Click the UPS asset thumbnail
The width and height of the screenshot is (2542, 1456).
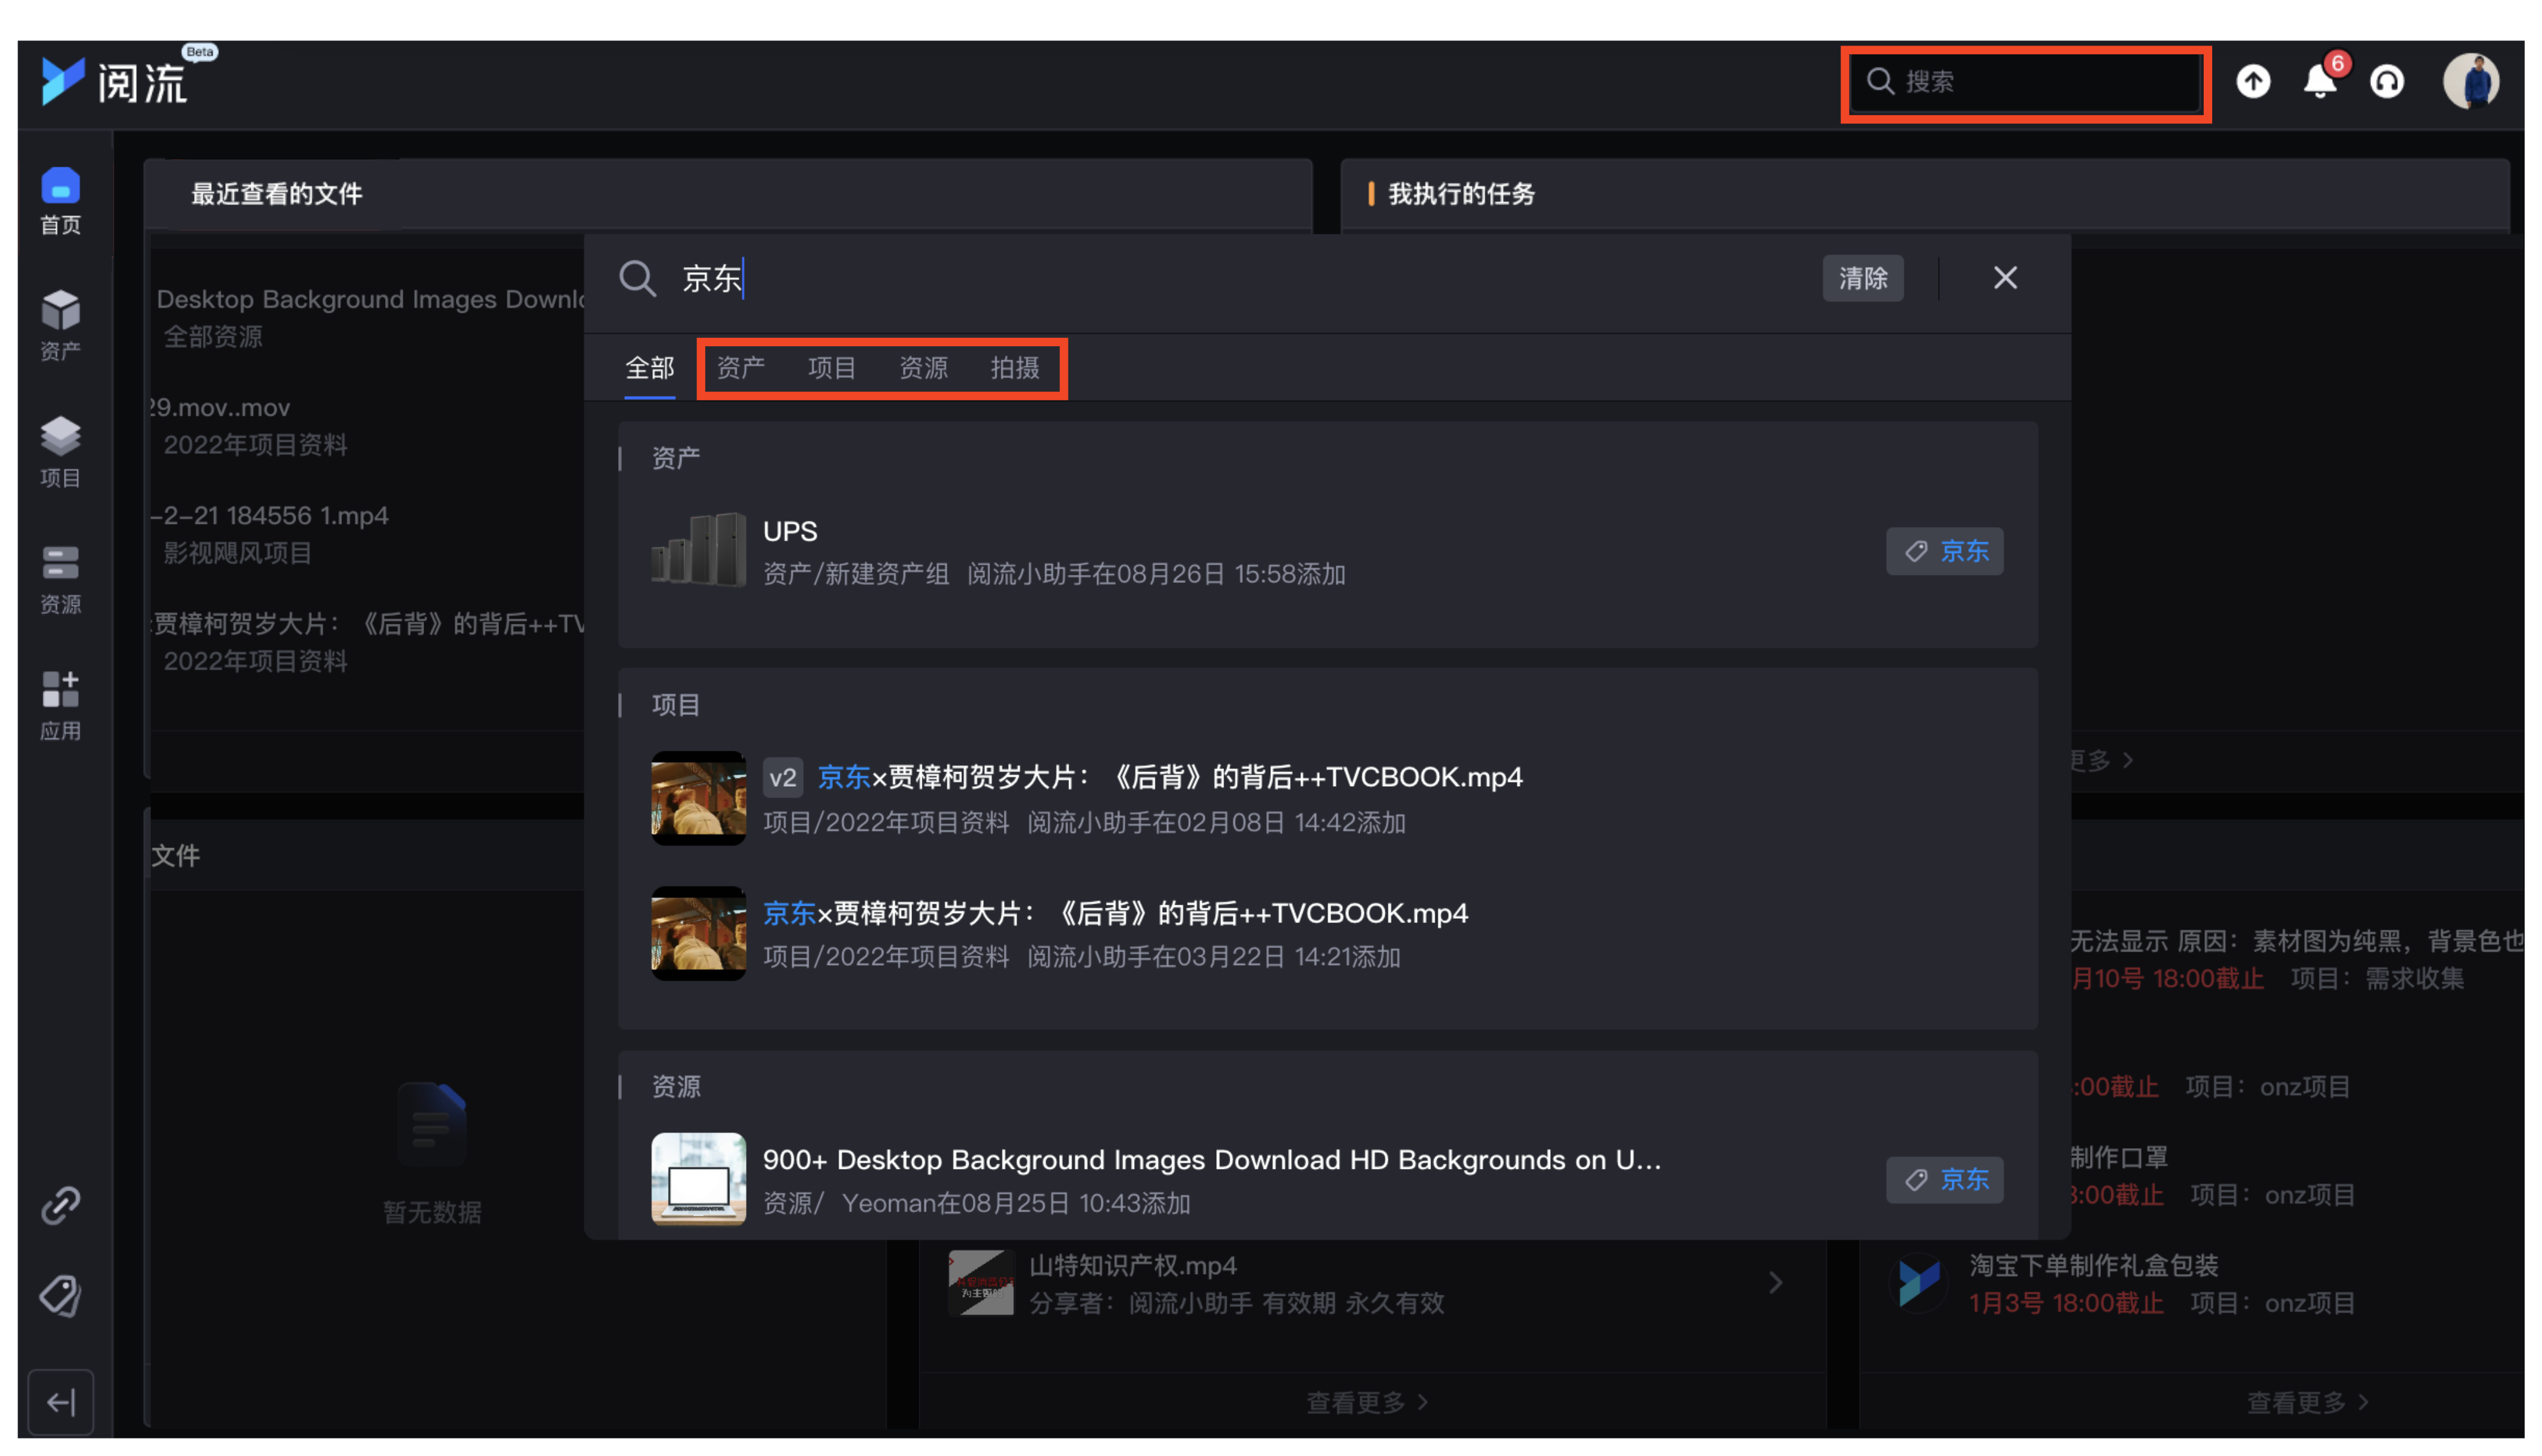(x=698, y=549)
